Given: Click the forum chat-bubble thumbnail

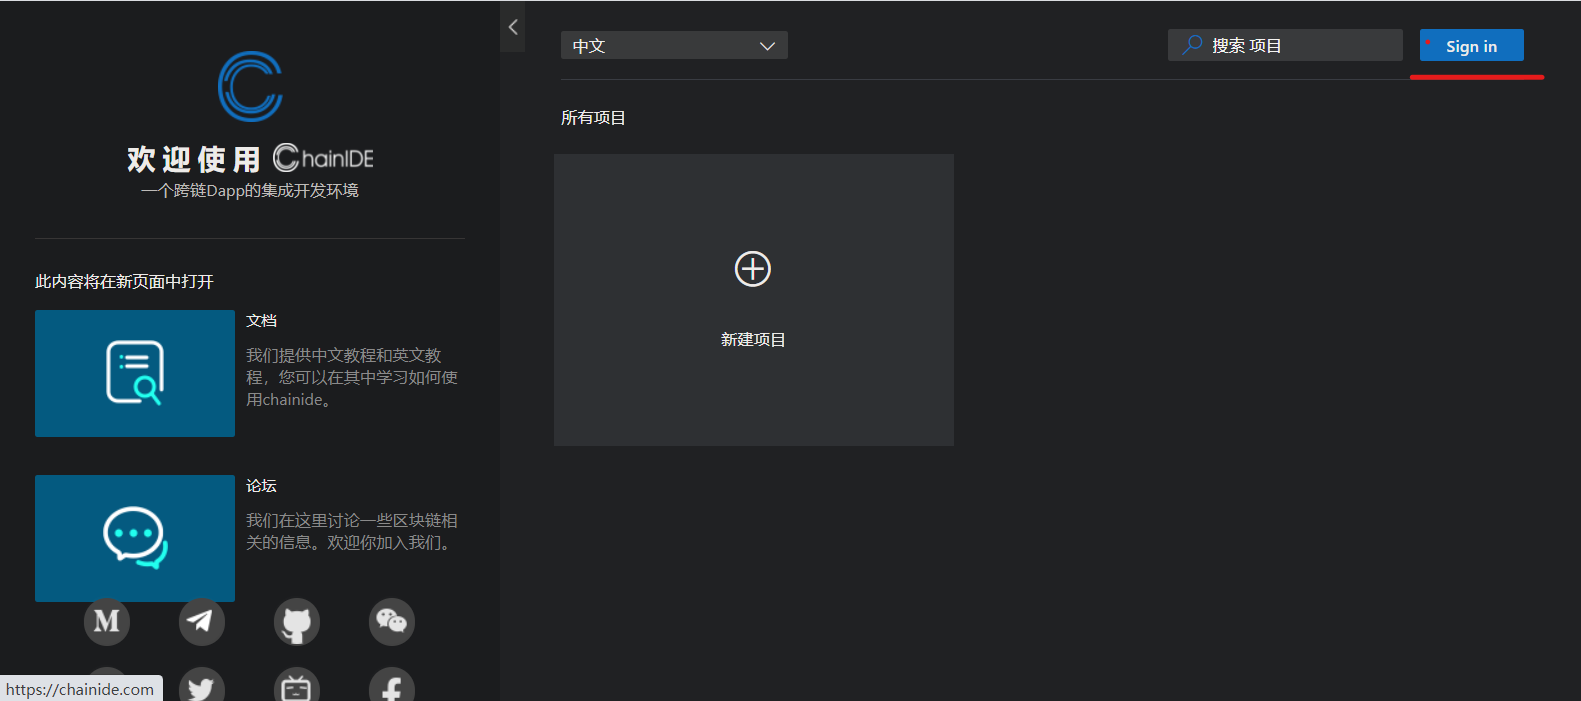Looking at the screenshot, I should [x=135, y=538].
